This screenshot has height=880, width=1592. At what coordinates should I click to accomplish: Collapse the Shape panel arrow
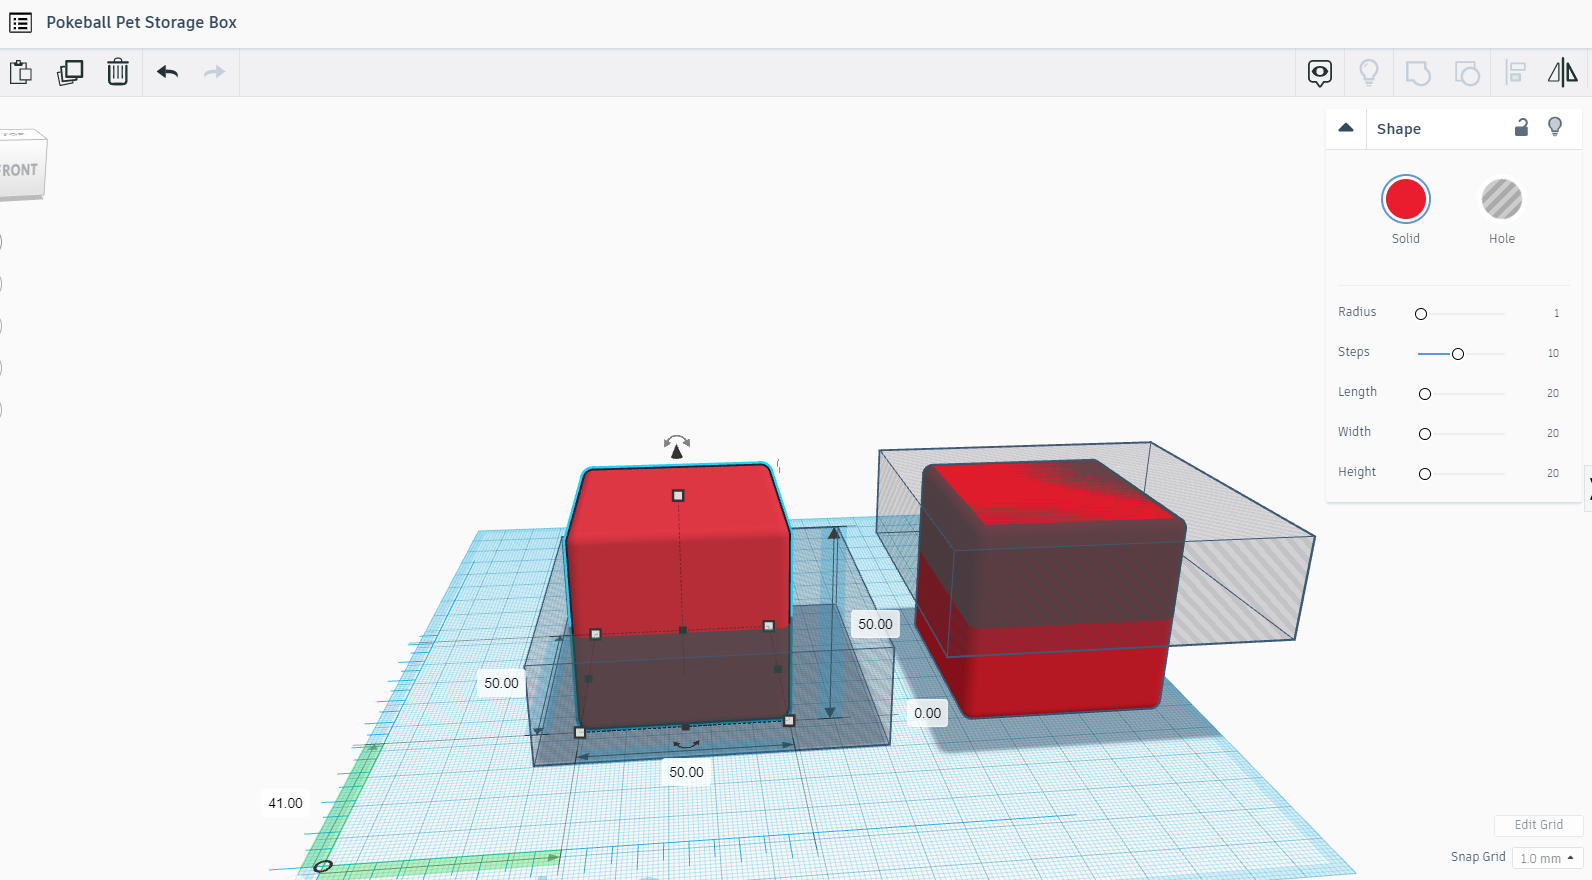coord(1346,127)
